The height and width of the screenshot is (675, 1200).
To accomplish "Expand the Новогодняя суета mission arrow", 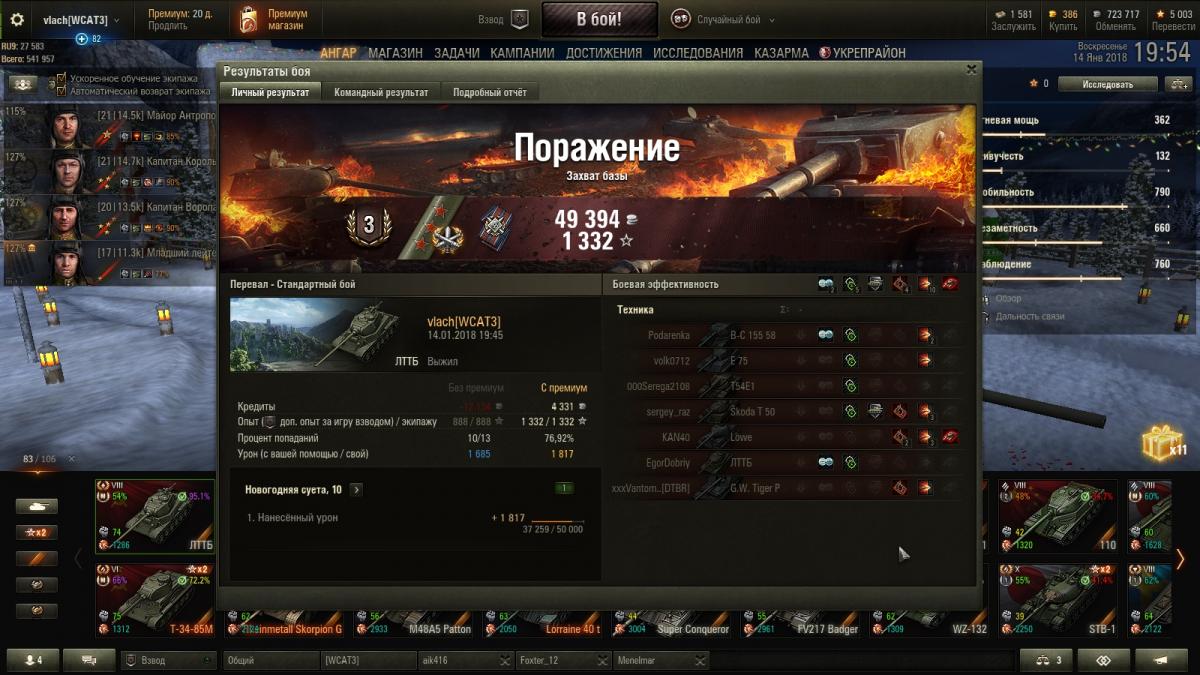I will coord(357,490).
